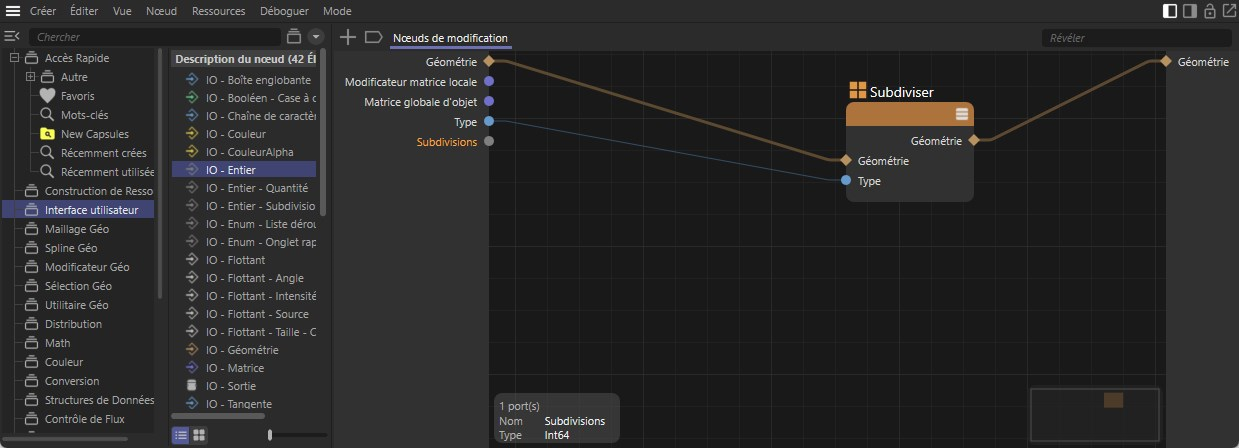Click the database icon beside search field
Image resolution: width=1239 pixels, height=448 pixels.
pos(294,37)
